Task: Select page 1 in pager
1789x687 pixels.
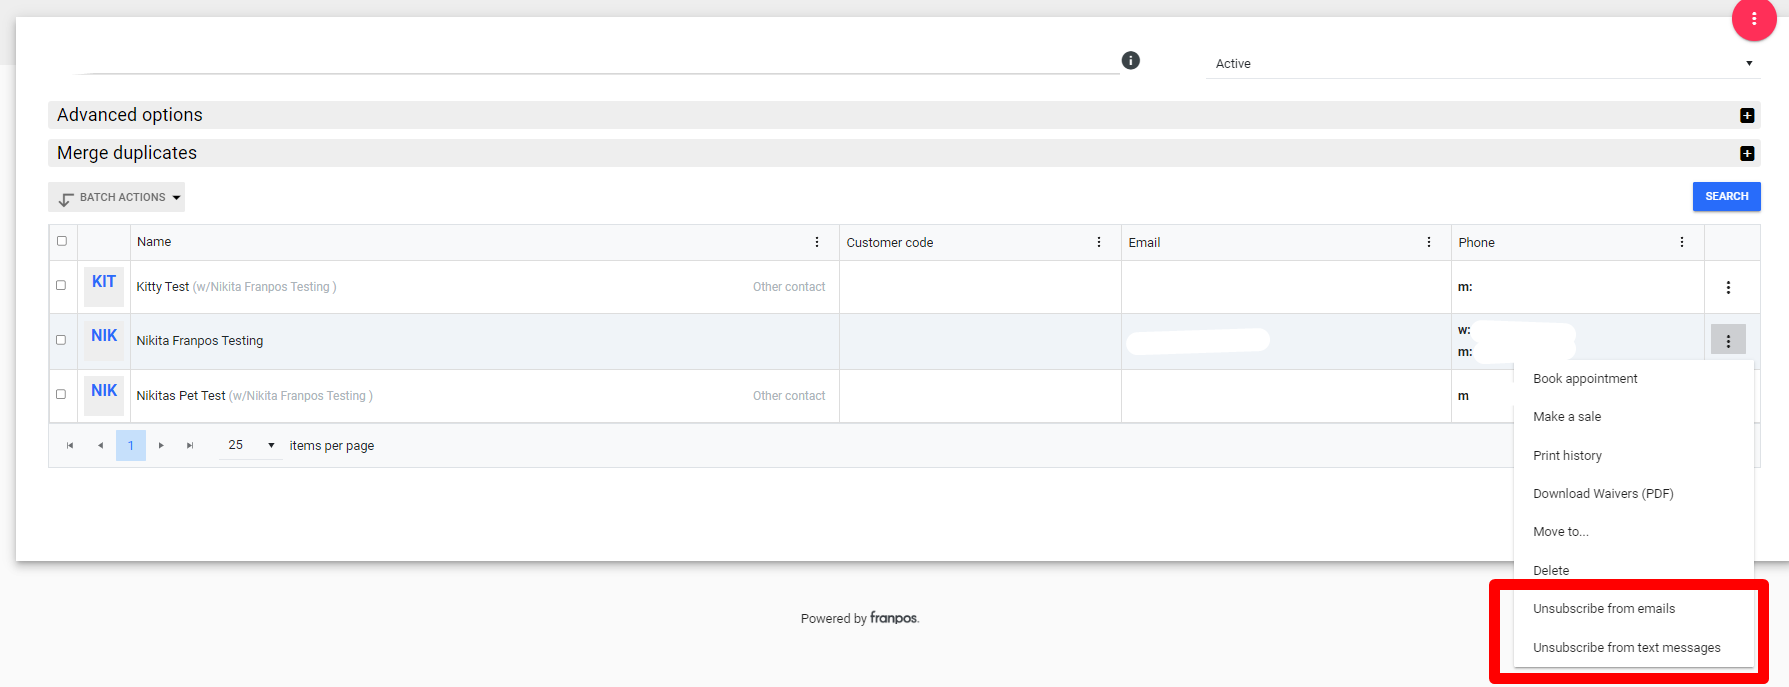Action: tap(131, 445)
